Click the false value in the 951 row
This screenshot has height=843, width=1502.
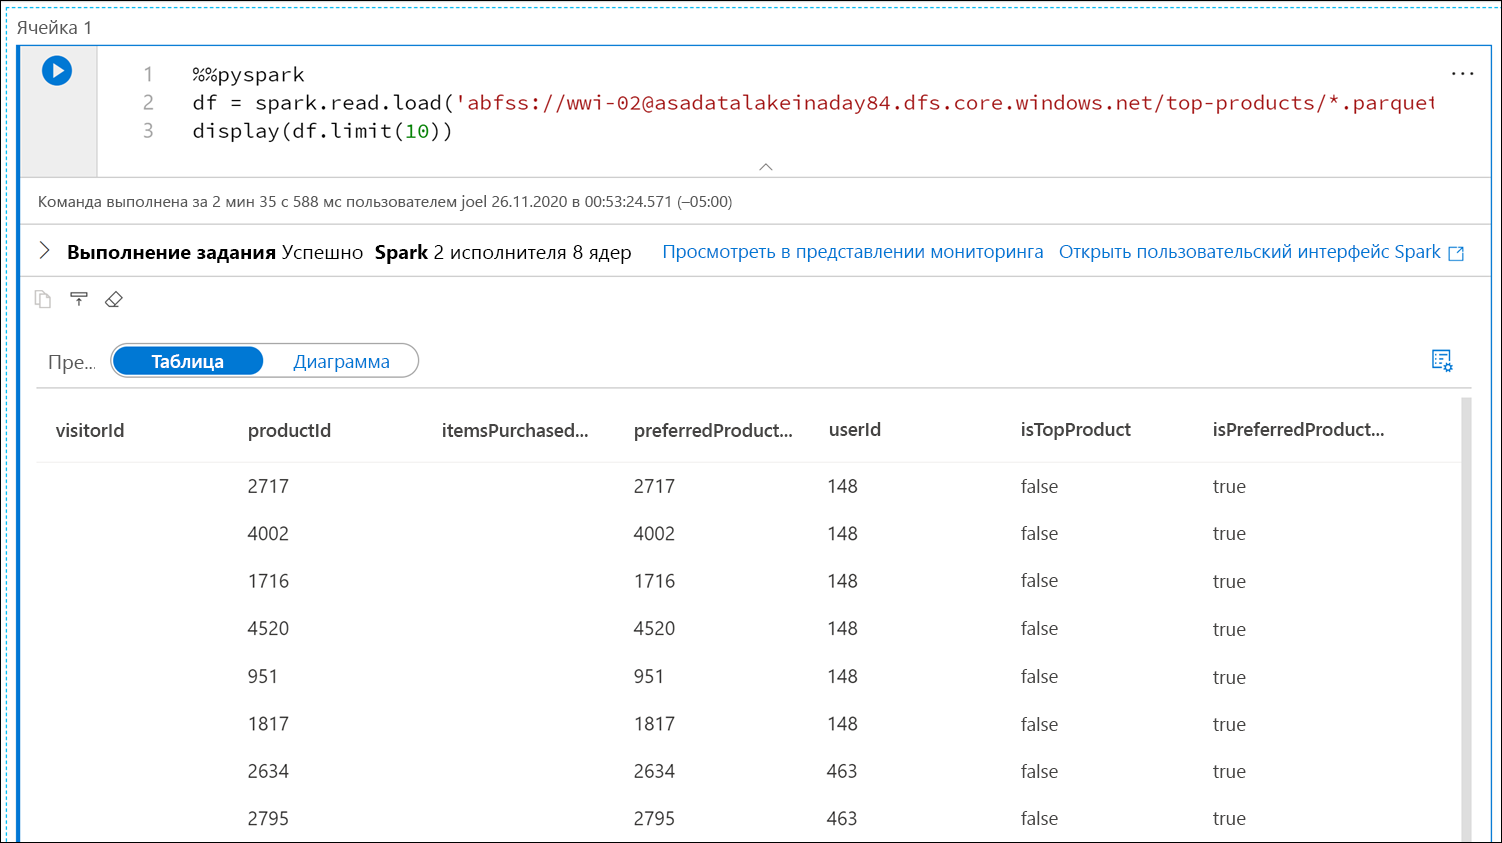(1039, 677)
